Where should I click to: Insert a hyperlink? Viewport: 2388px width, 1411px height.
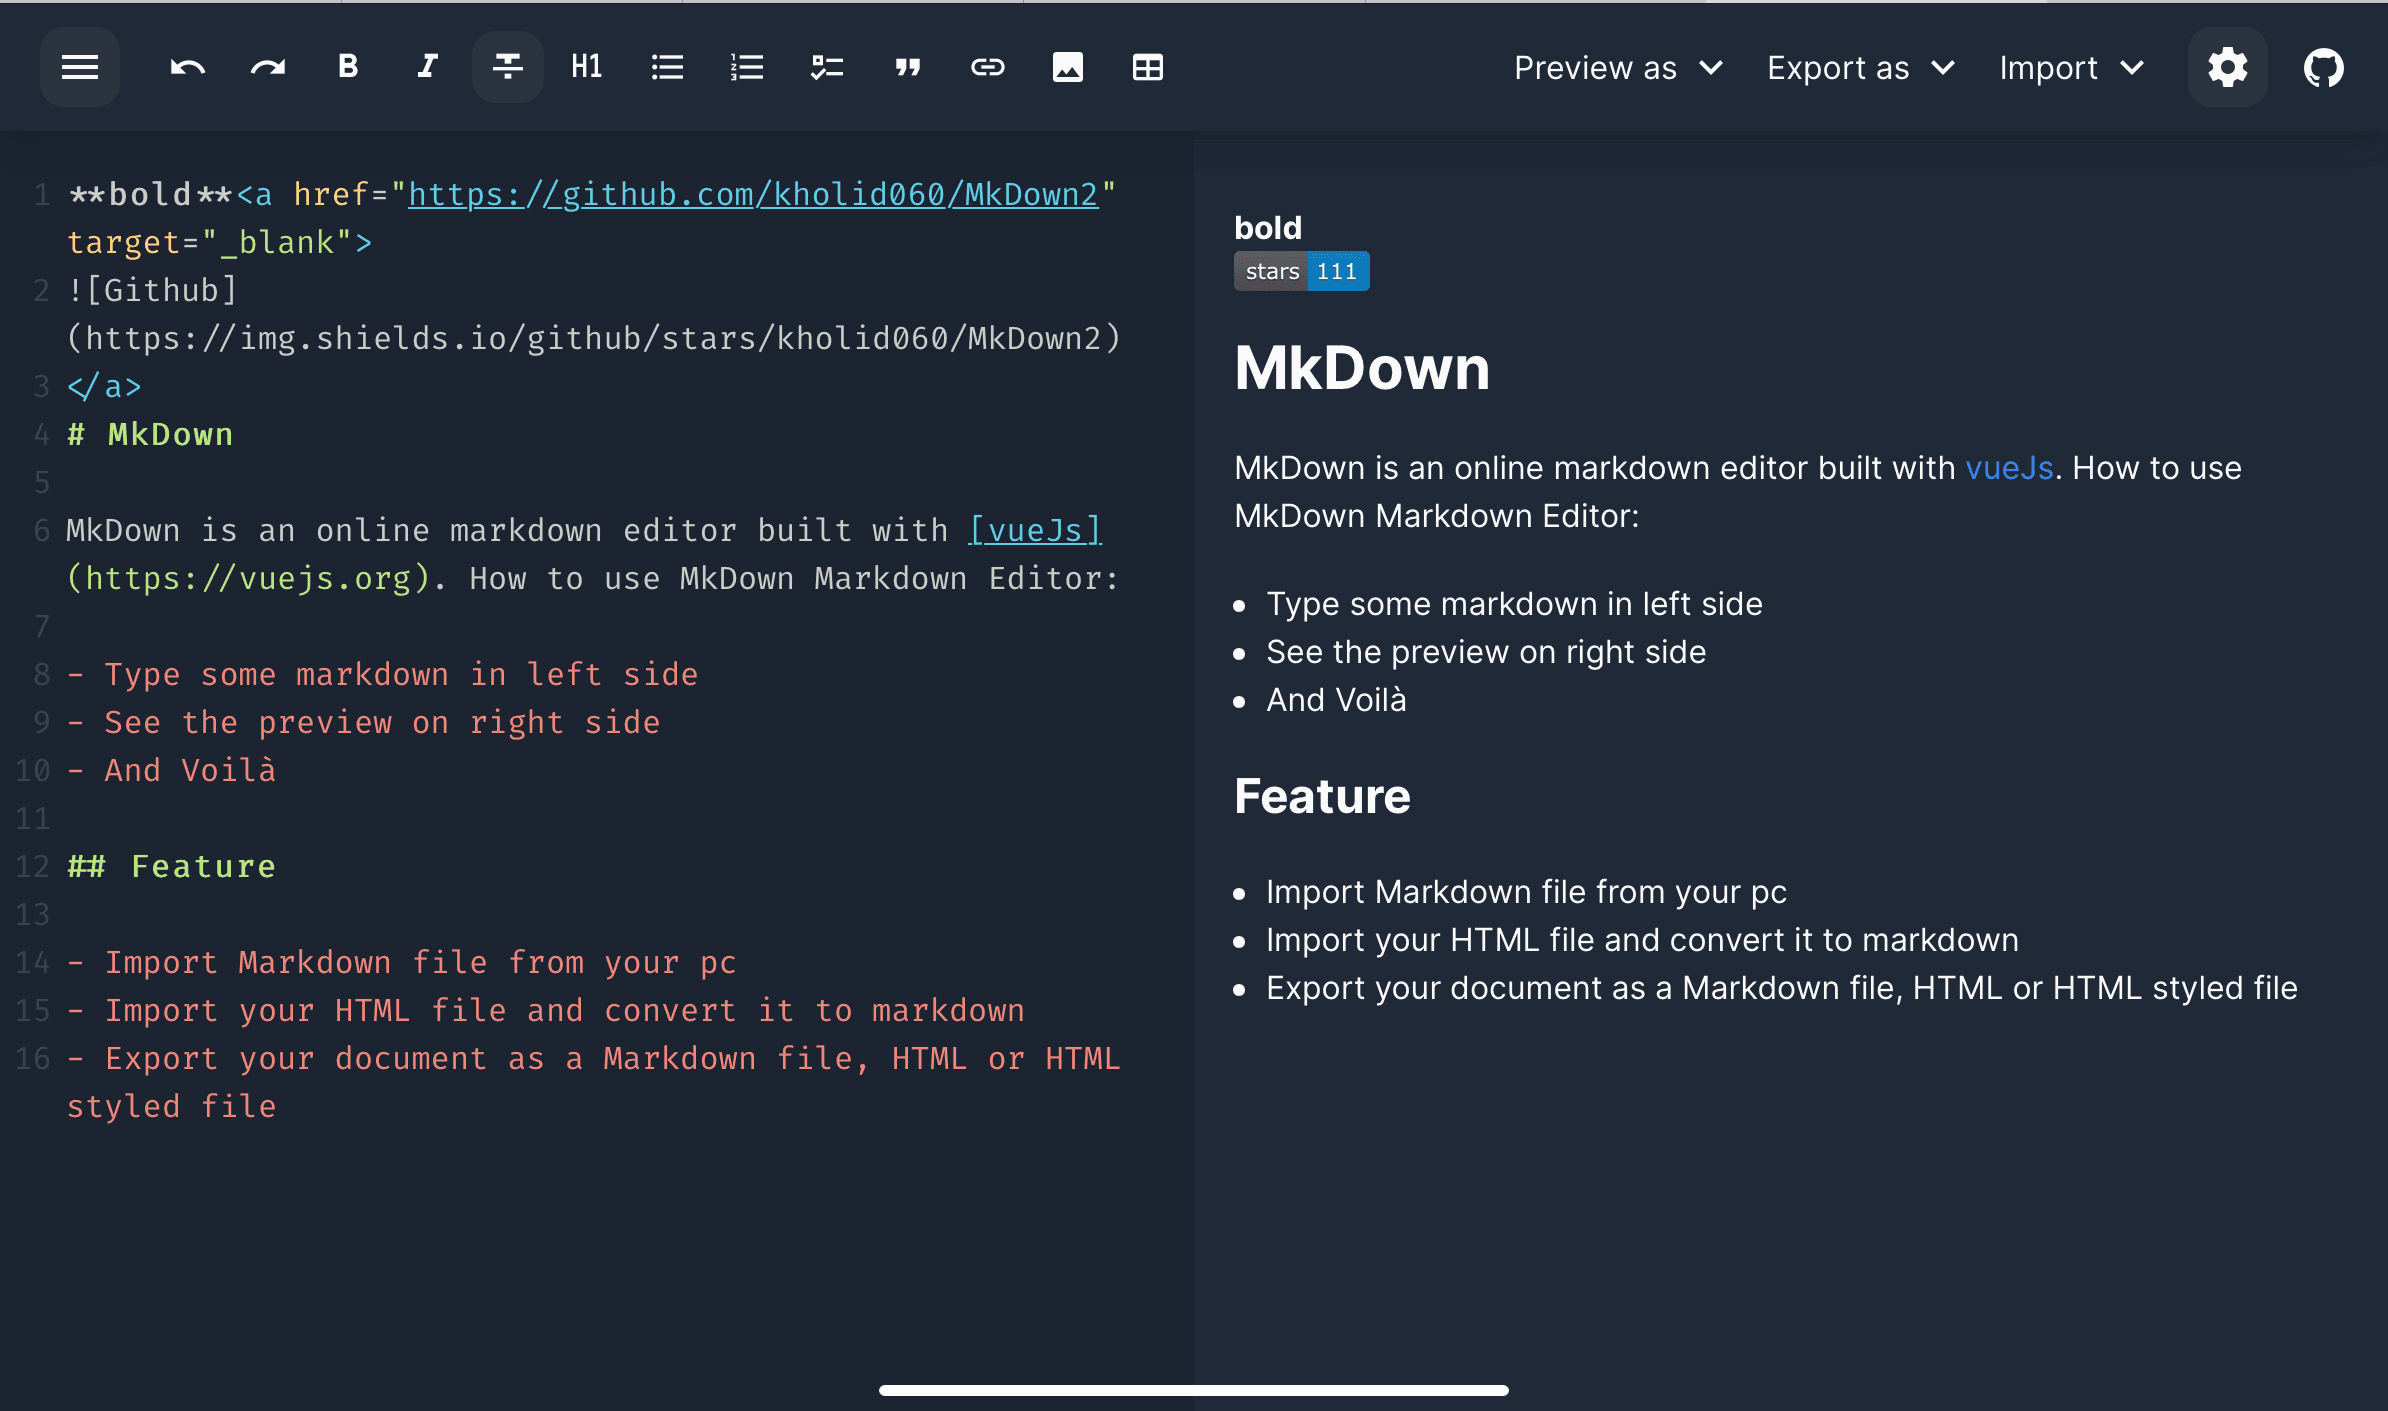click(x=987, y=67)
